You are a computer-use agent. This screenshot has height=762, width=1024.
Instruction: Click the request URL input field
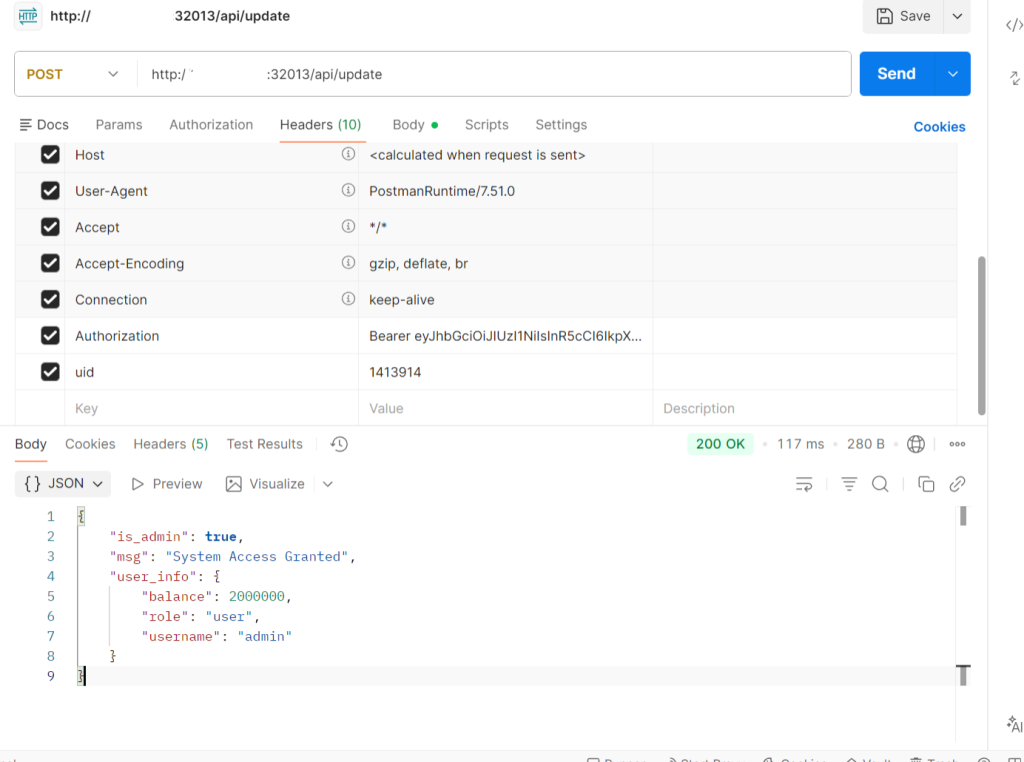(x=500, y=74)
